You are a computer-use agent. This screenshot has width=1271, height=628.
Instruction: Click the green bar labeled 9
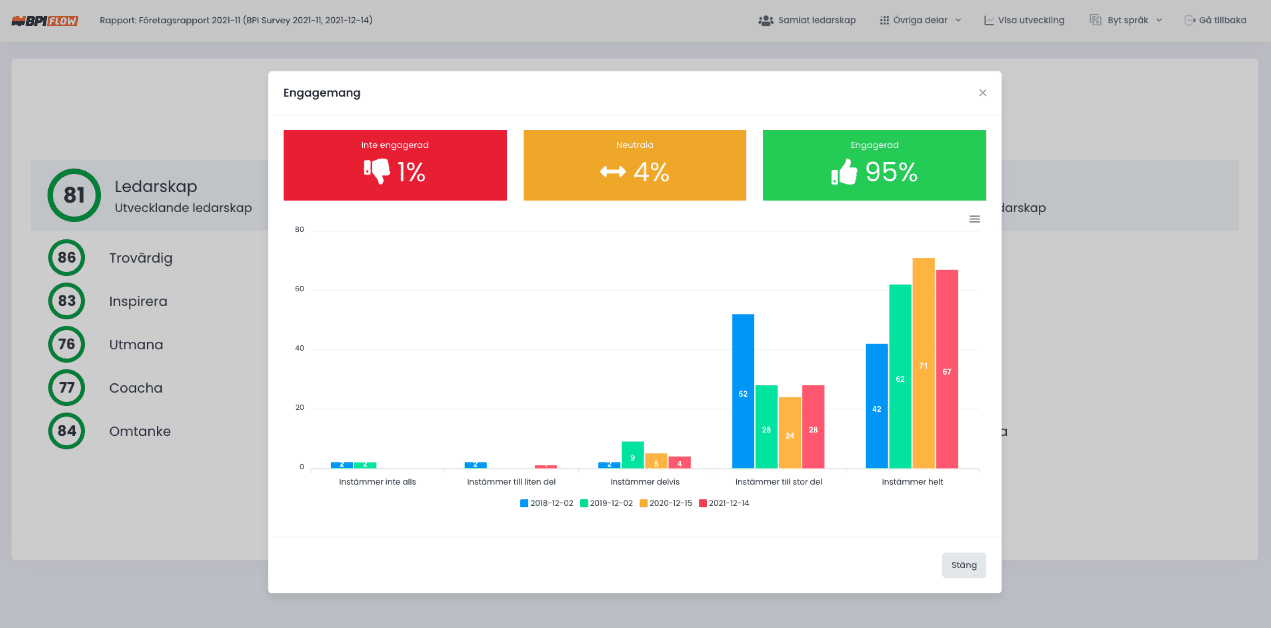[x=632, y=455]
